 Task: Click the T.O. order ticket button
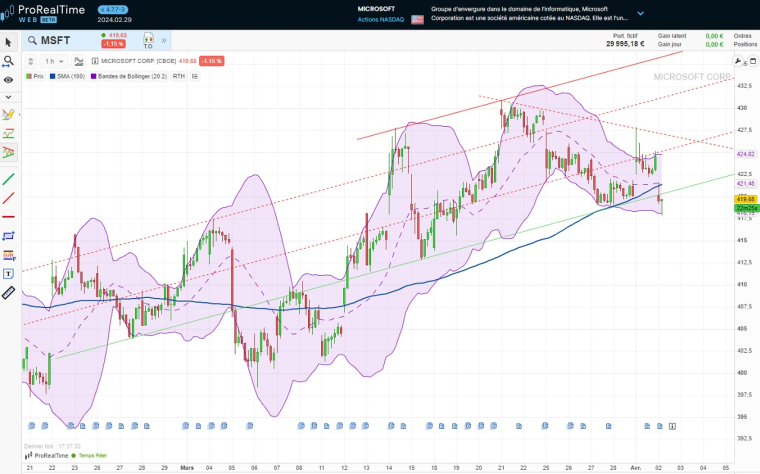point(147,41)
